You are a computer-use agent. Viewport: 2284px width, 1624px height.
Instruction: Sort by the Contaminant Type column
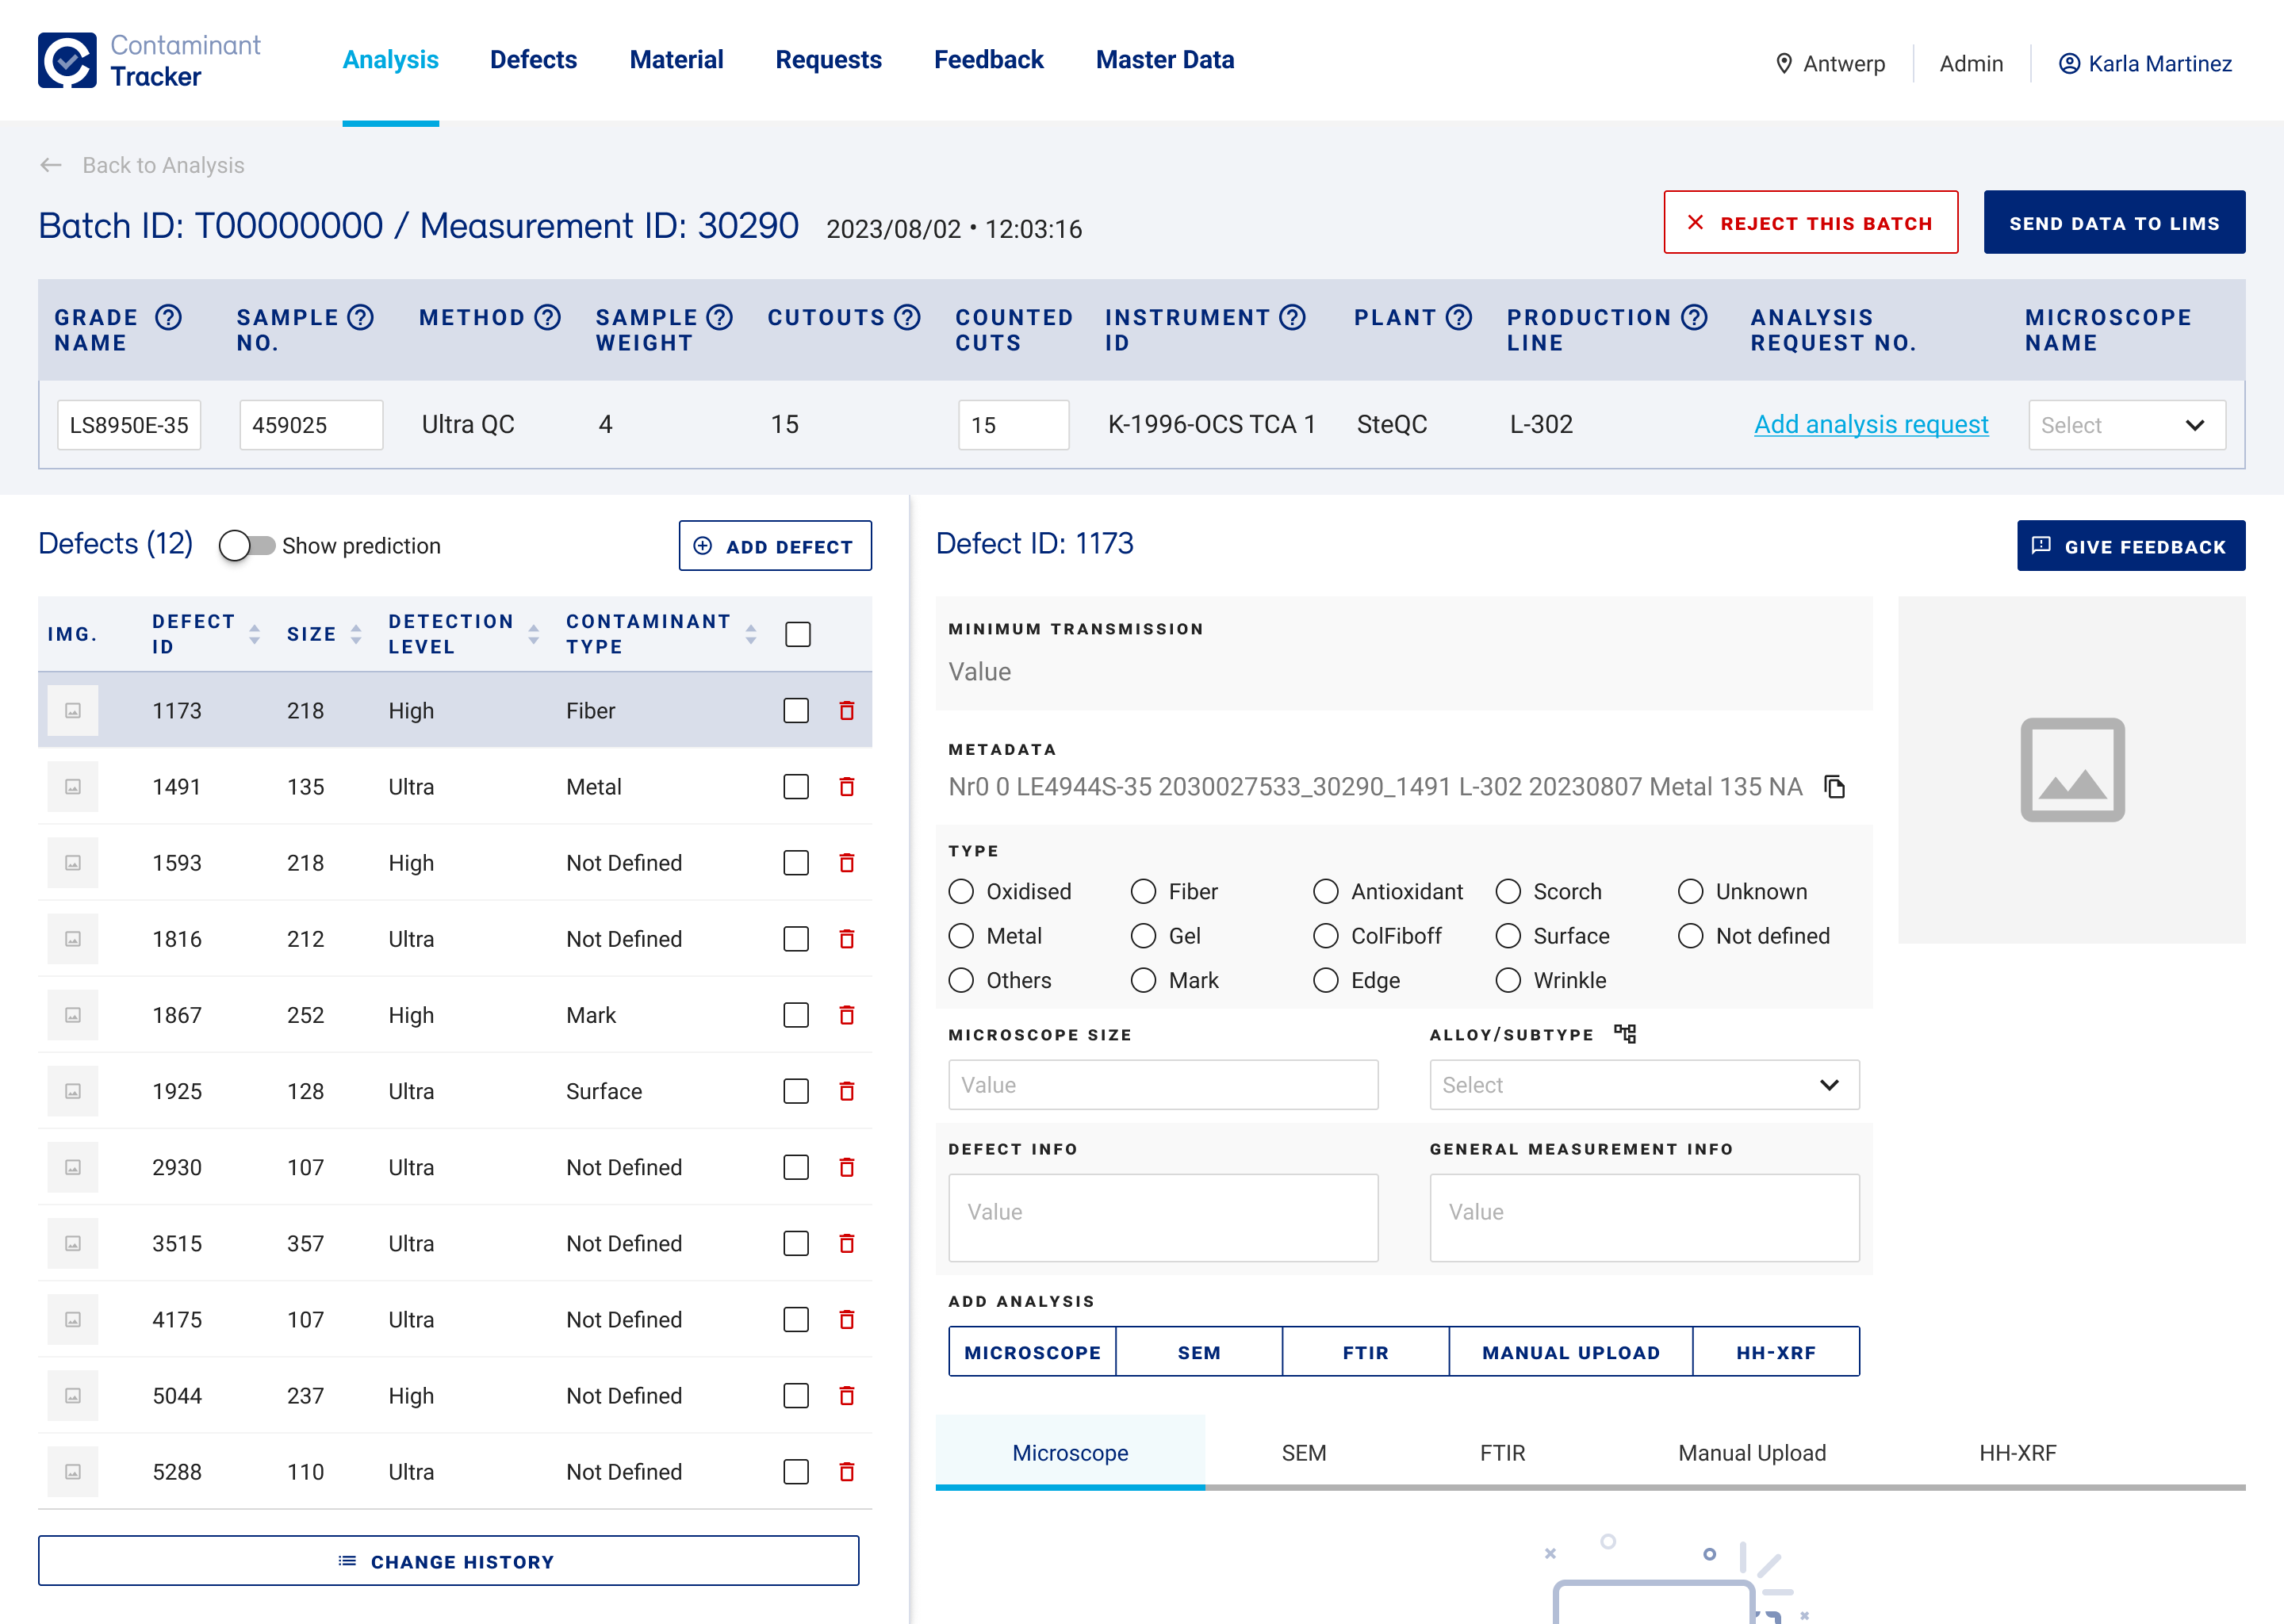click(x=751, y=634)
